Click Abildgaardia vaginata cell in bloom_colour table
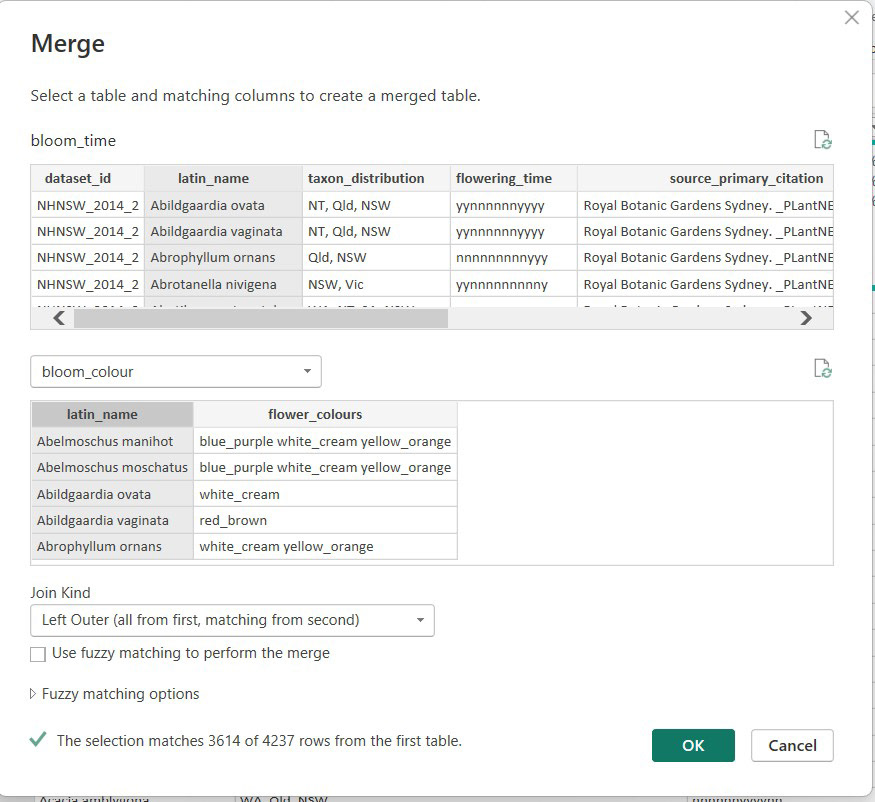875x802 pixels. (112, 520)
